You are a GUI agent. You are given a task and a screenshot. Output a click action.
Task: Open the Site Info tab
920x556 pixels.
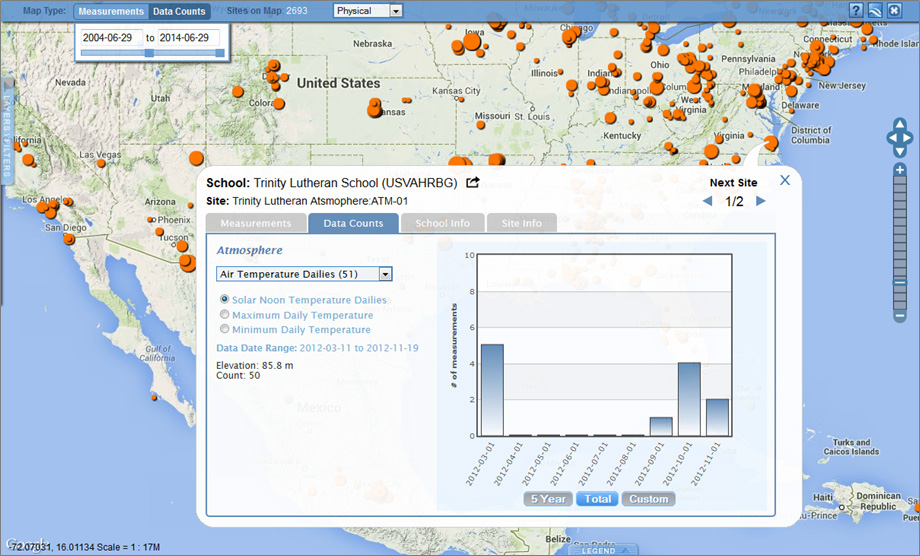[522, 223]
